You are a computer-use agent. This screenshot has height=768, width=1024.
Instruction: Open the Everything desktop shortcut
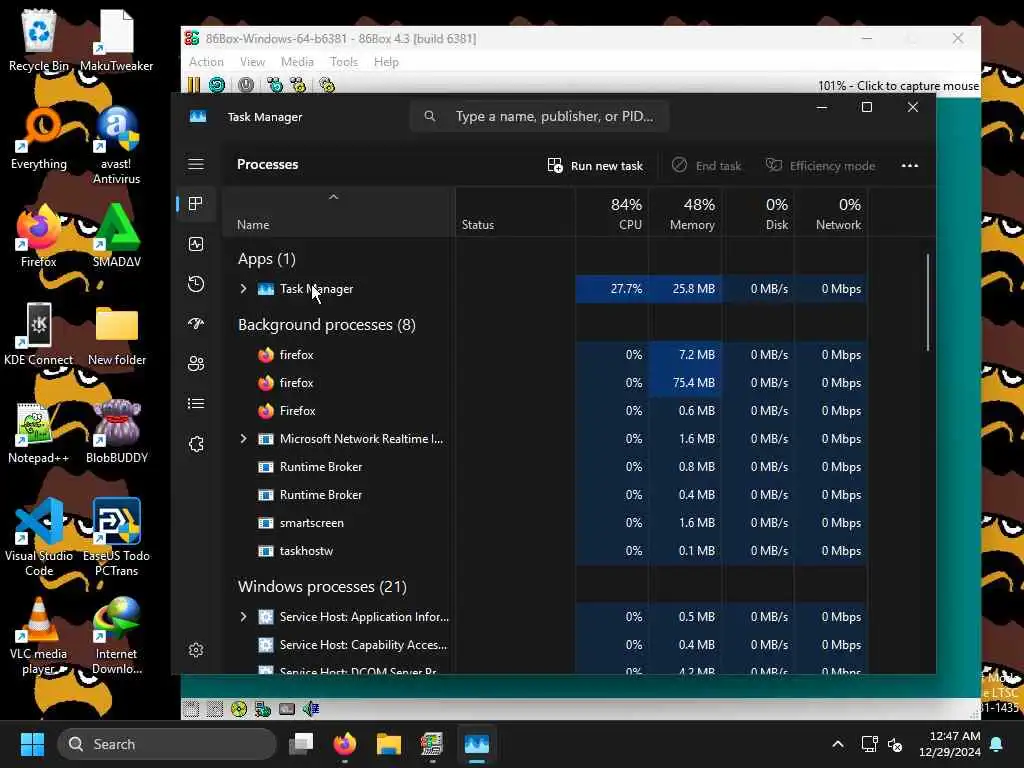(39, 139)
